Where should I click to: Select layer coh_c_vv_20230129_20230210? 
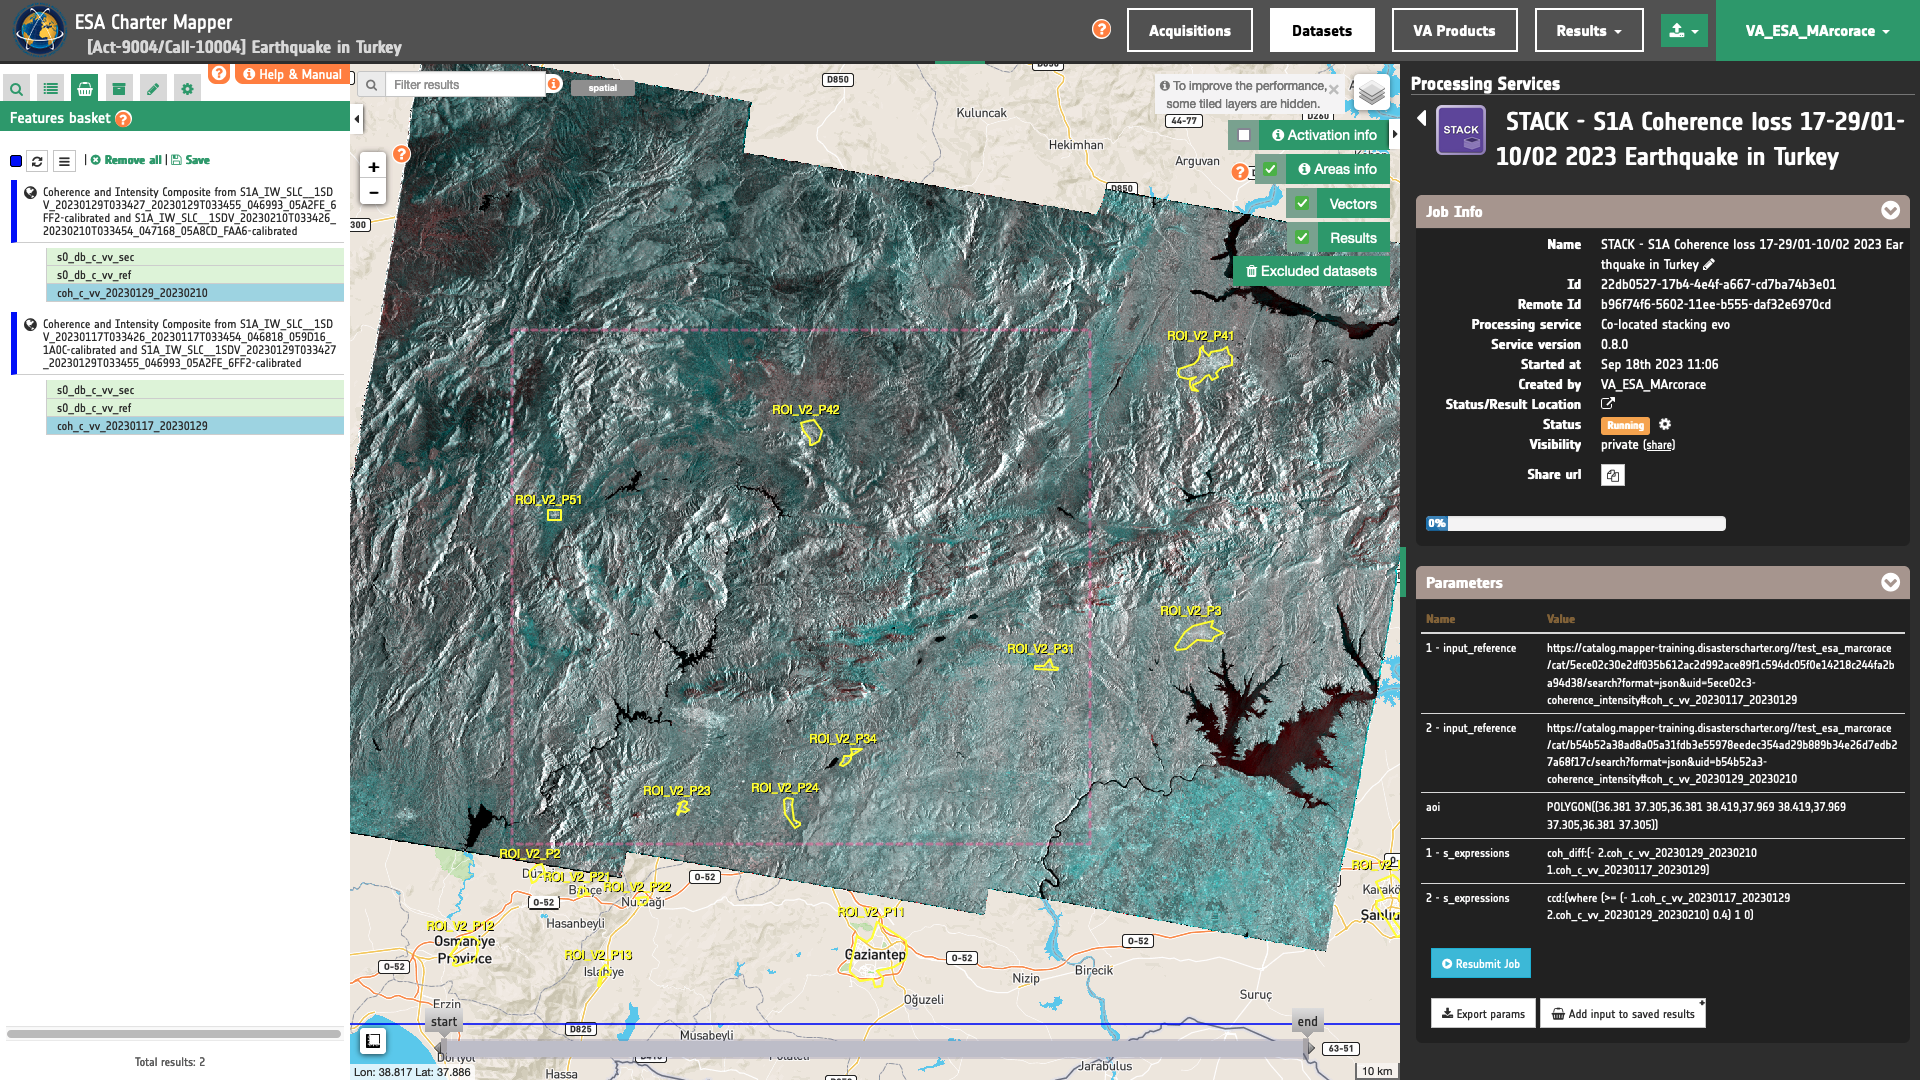[195, 293]
